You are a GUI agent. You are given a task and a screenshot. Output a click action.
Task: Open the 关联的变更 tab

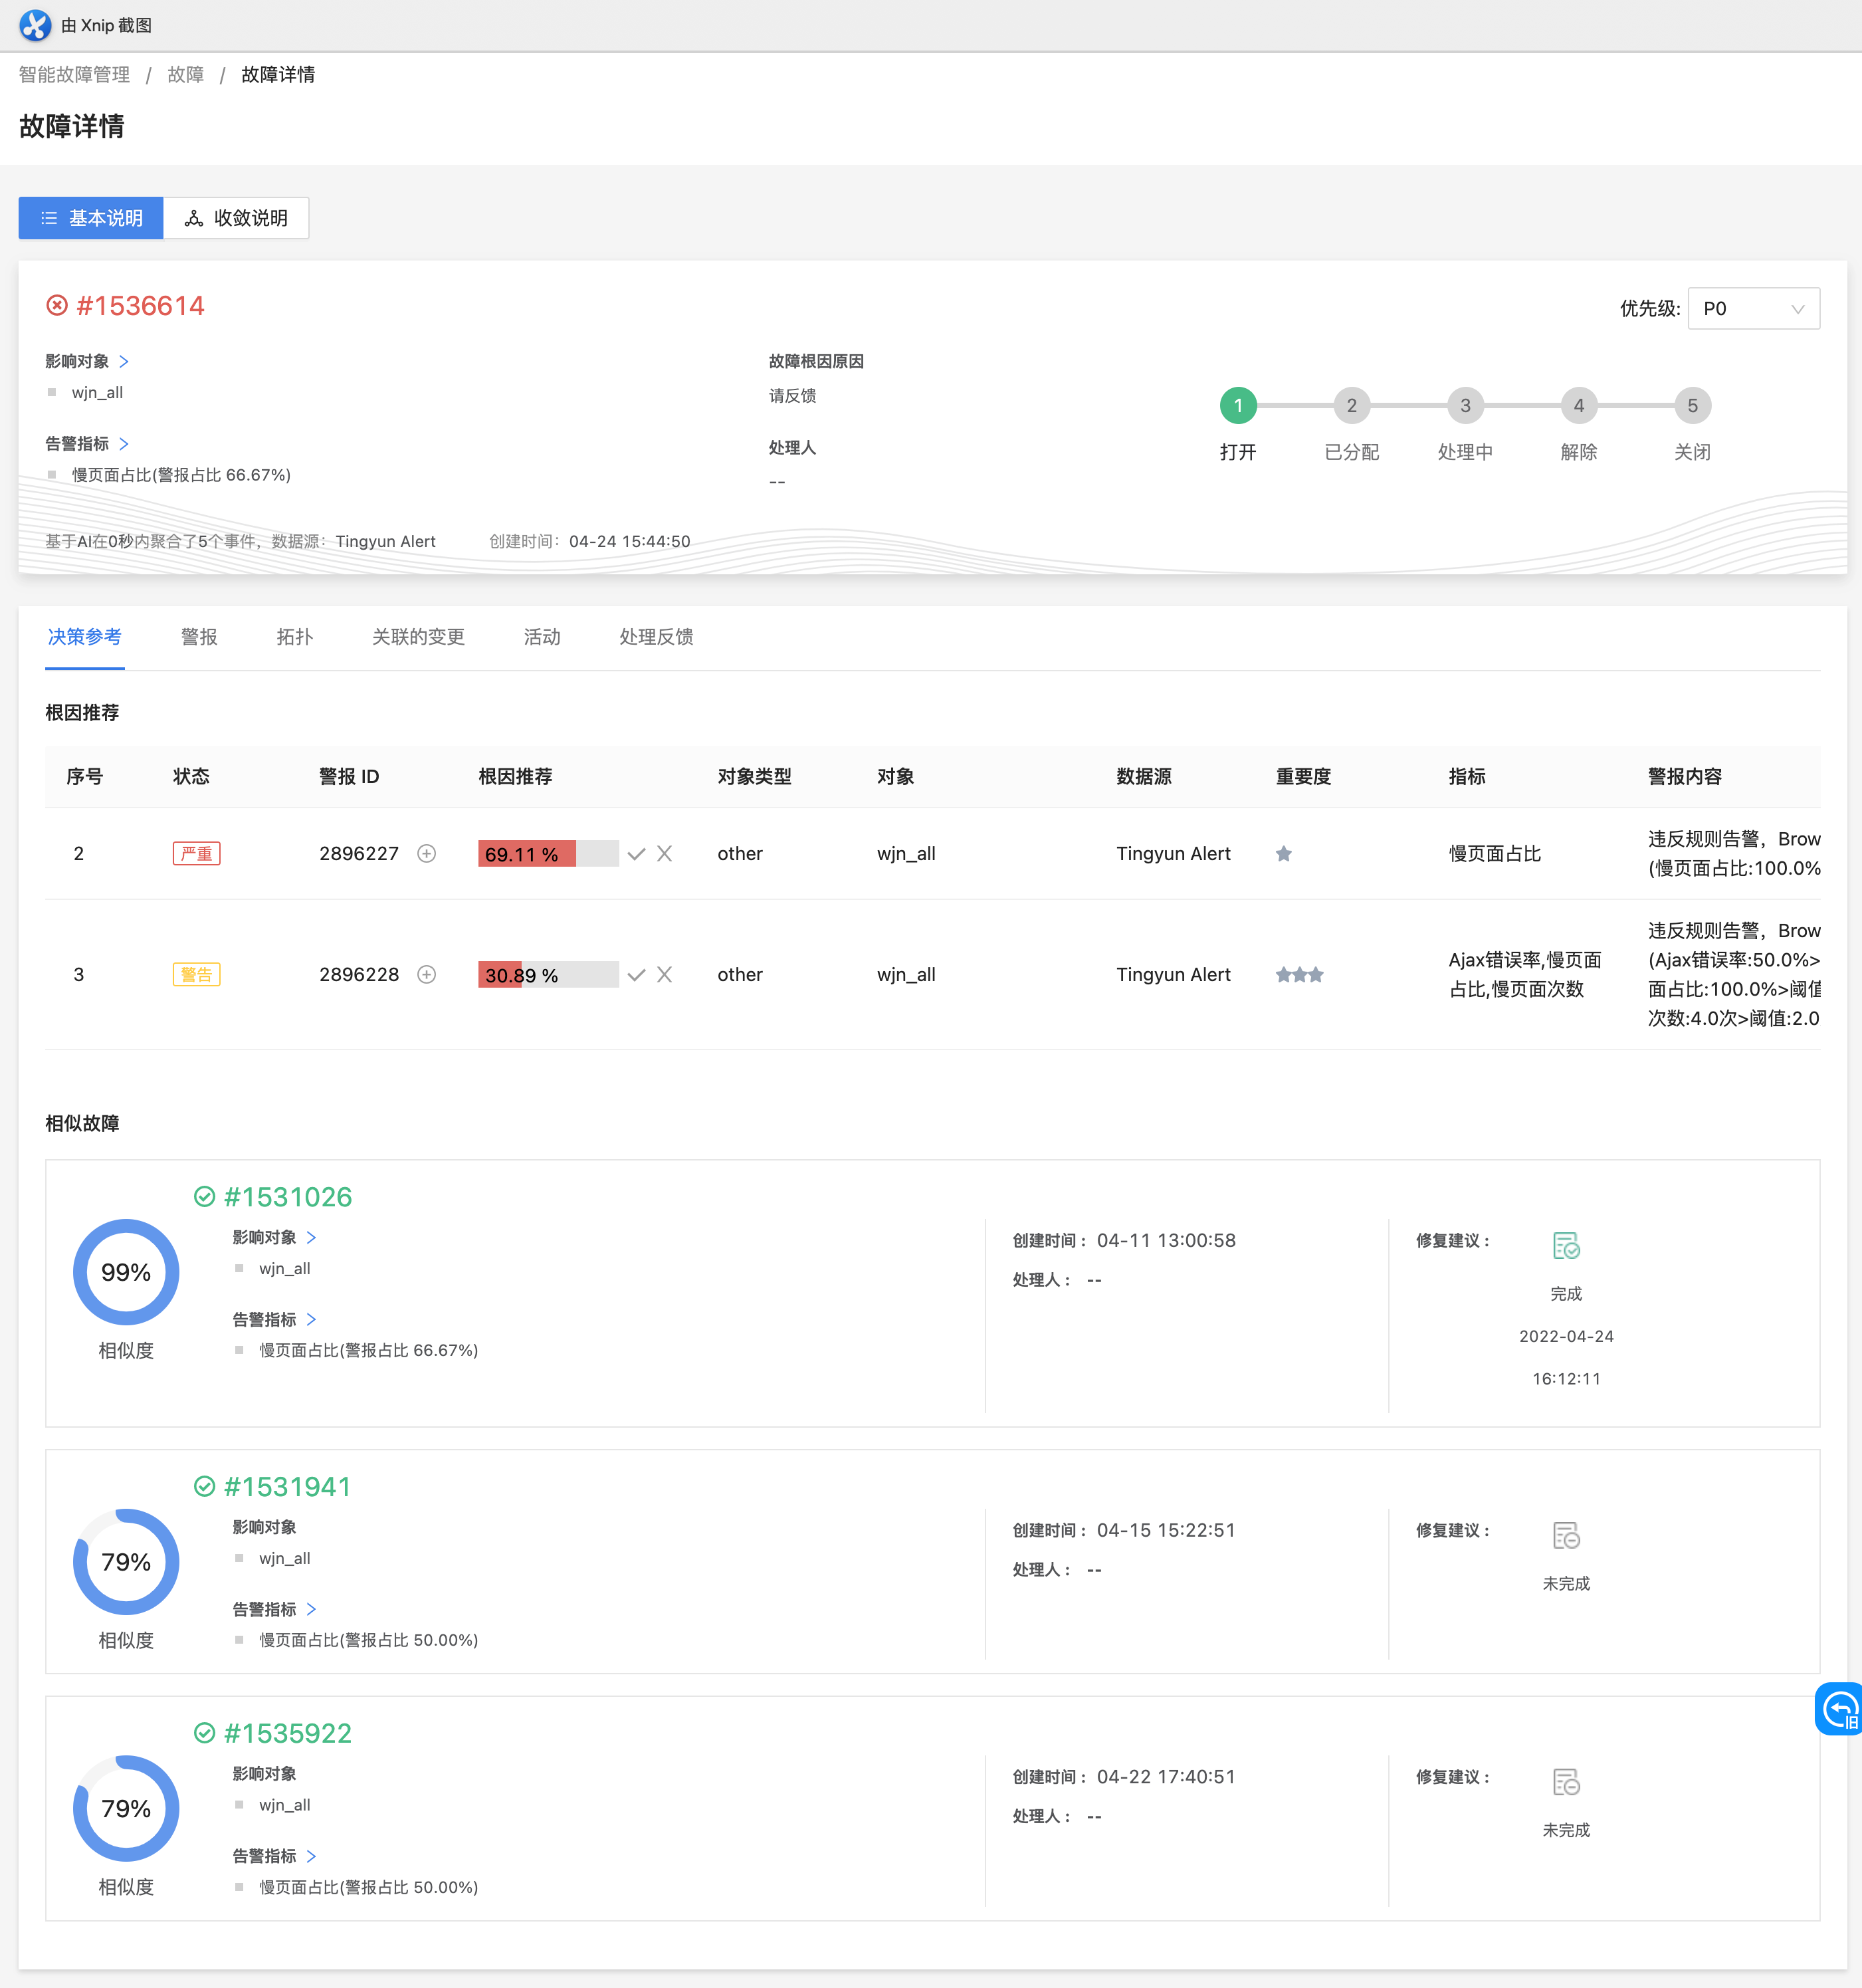tap(418, 637)
